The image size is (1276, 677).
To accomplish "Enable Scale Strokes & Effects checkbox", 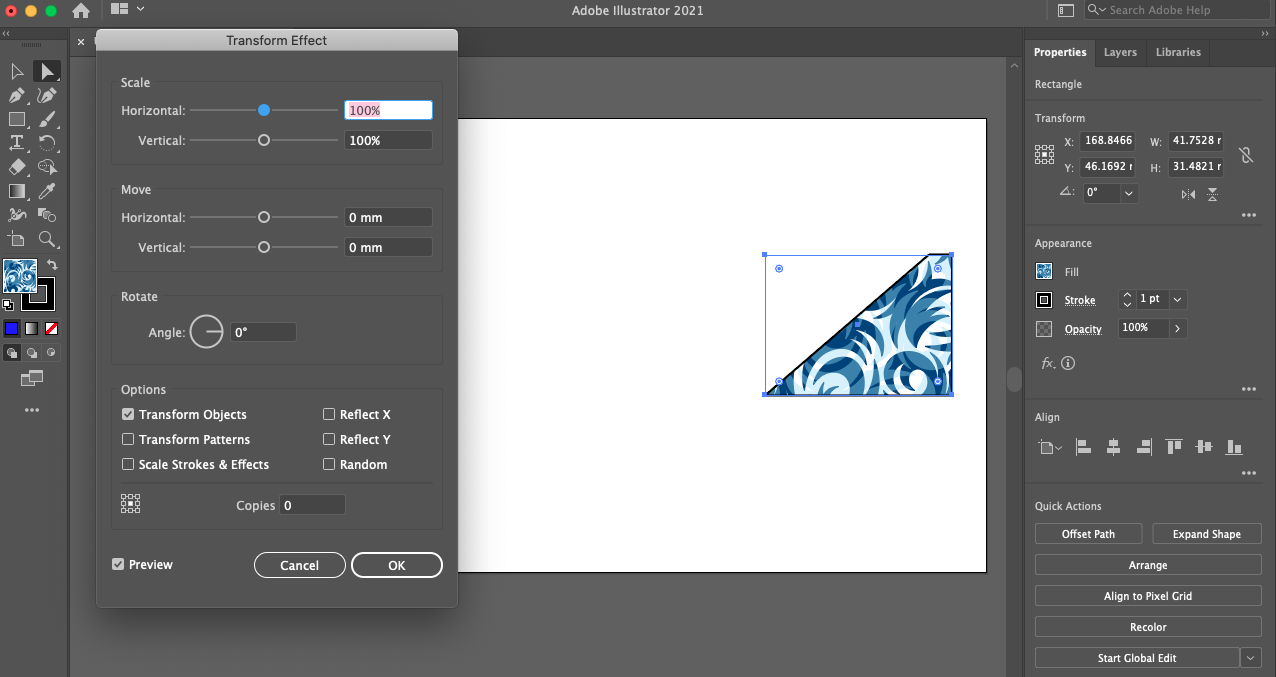I will [x=128, y=464].
